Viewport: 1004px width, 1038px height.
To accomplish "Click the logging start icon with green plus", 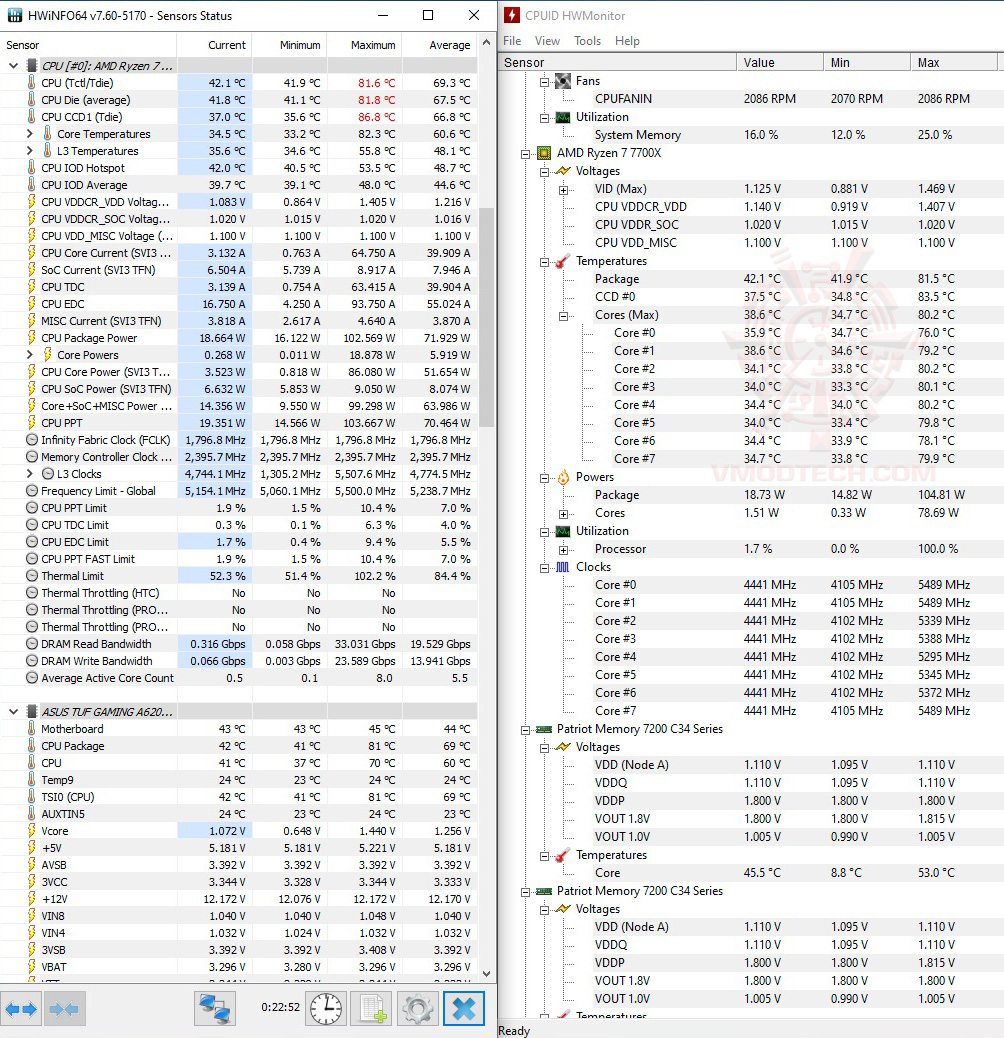I will click(372, 1009).
